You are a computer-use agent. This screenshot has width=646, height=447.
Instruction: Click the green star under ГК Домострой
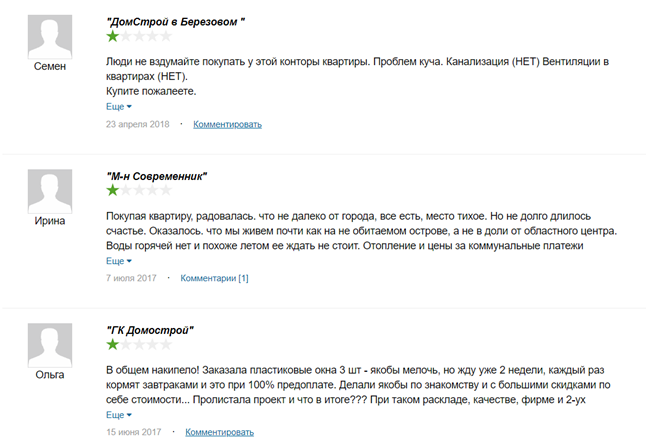pyautogui.click(x=112, y=344)
